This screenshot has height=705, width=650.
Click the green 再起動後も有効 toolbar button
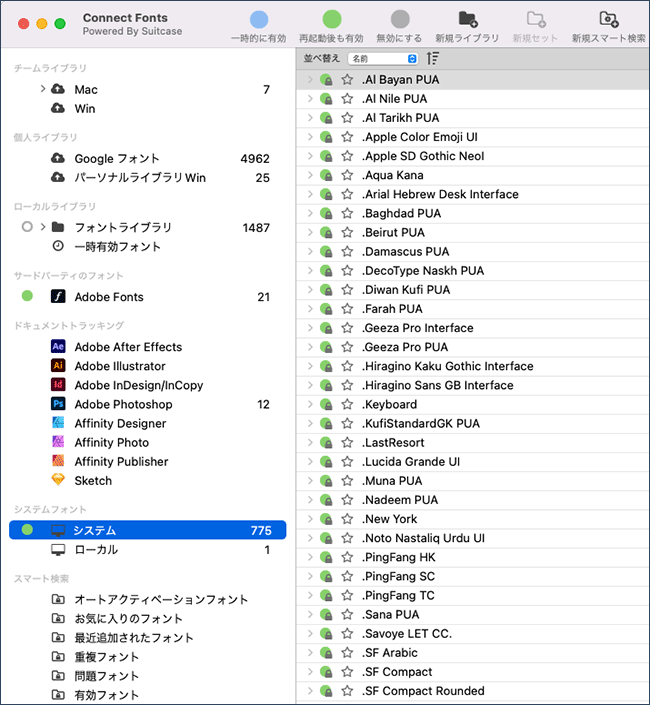332,20
